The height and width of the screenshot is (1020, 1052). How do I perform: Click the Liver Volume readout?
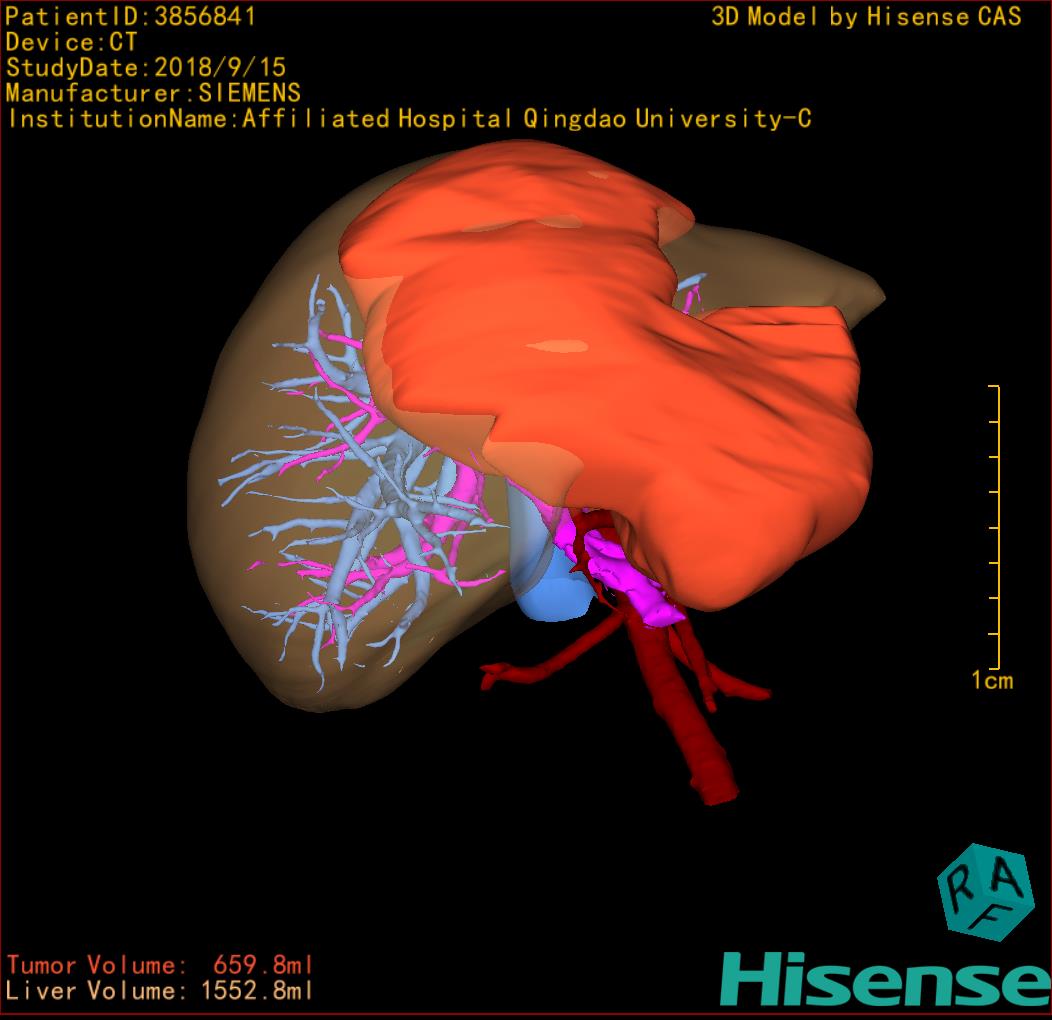click(x=160, y=991)
